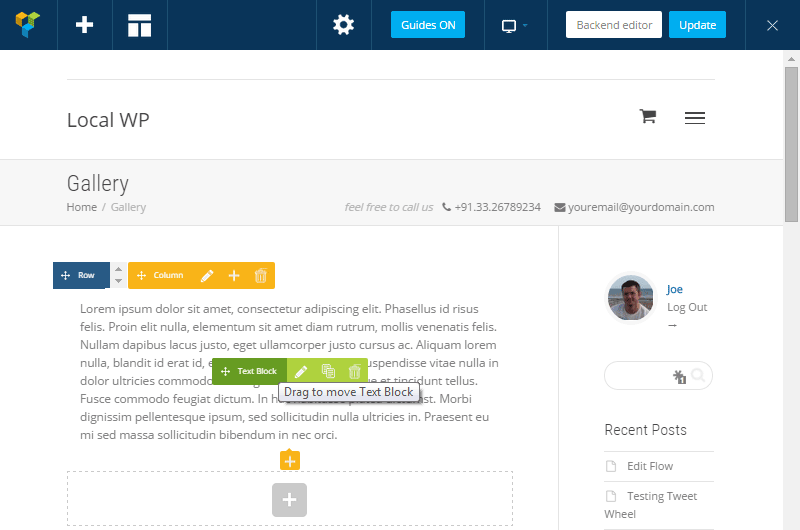
Task: Open the shopping cart icon
Action: tap(648, 116)
